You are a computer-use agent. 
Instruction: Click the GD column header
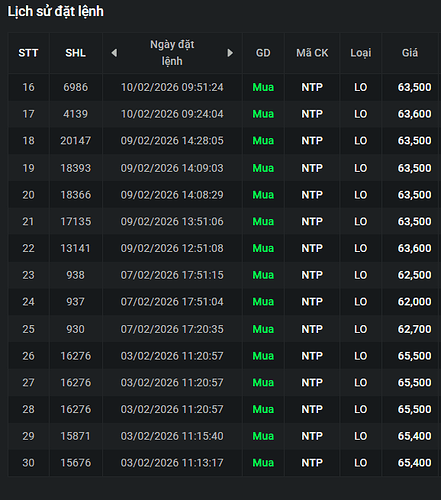tap(263, 53)
